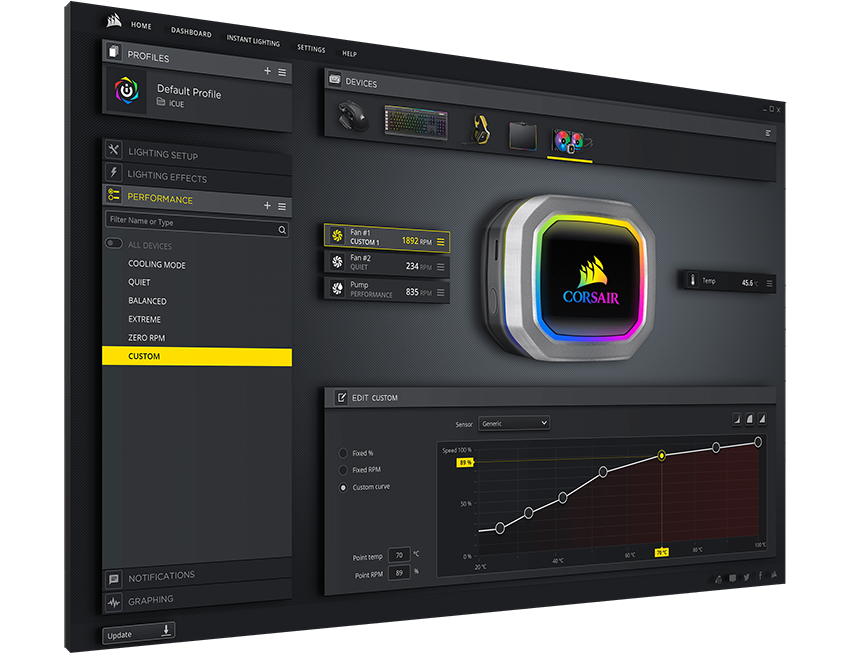Apply the quiet curve preset shape
Viewport: 850px width, 654px height.
click(x=737, y=419)
